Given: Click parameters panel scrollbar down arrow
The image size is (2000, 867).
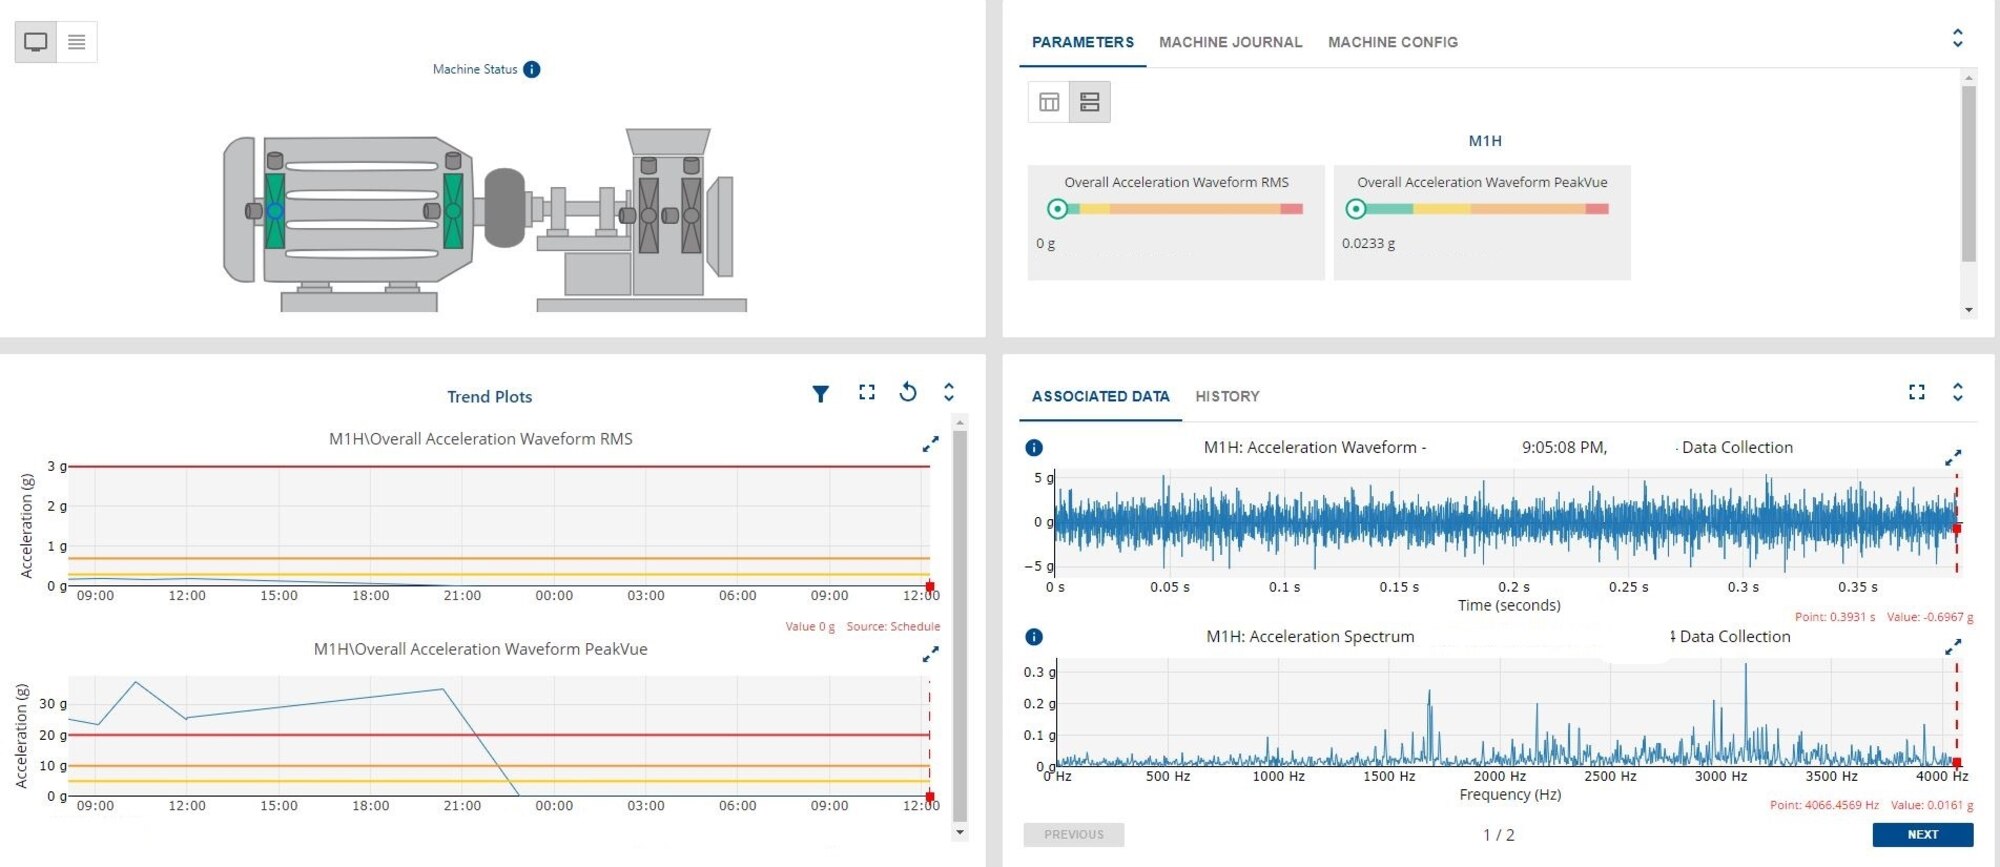Looking at the screenshot, I should [x=1968, y=310].
